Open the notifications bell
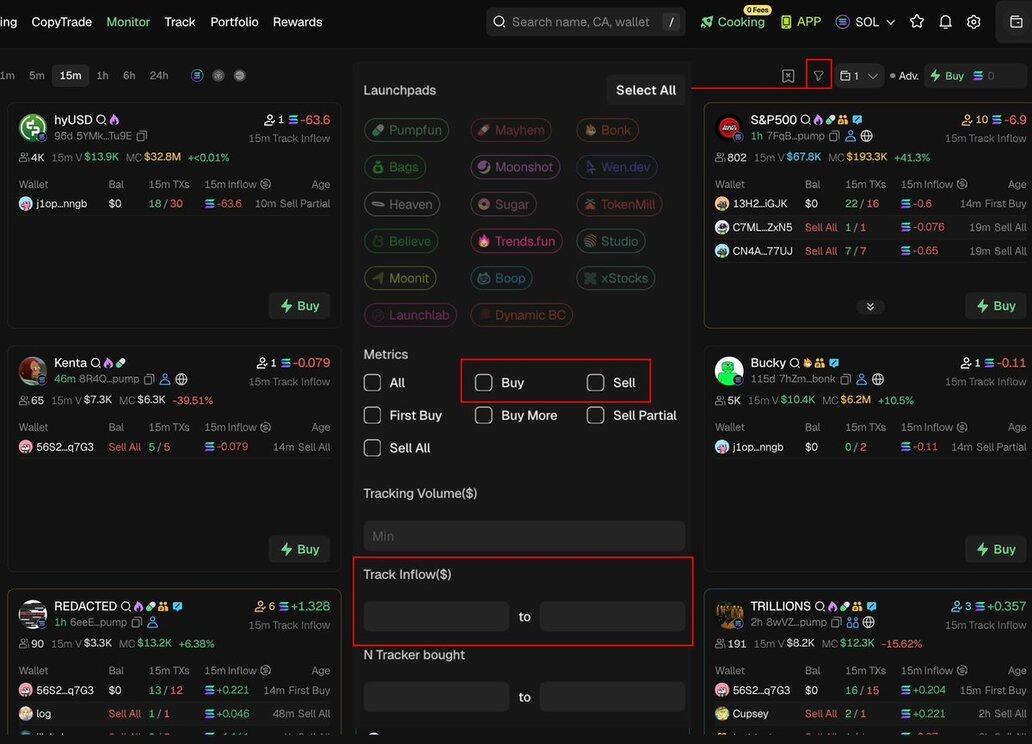1032x744 pixels. [x=945, y=22]
